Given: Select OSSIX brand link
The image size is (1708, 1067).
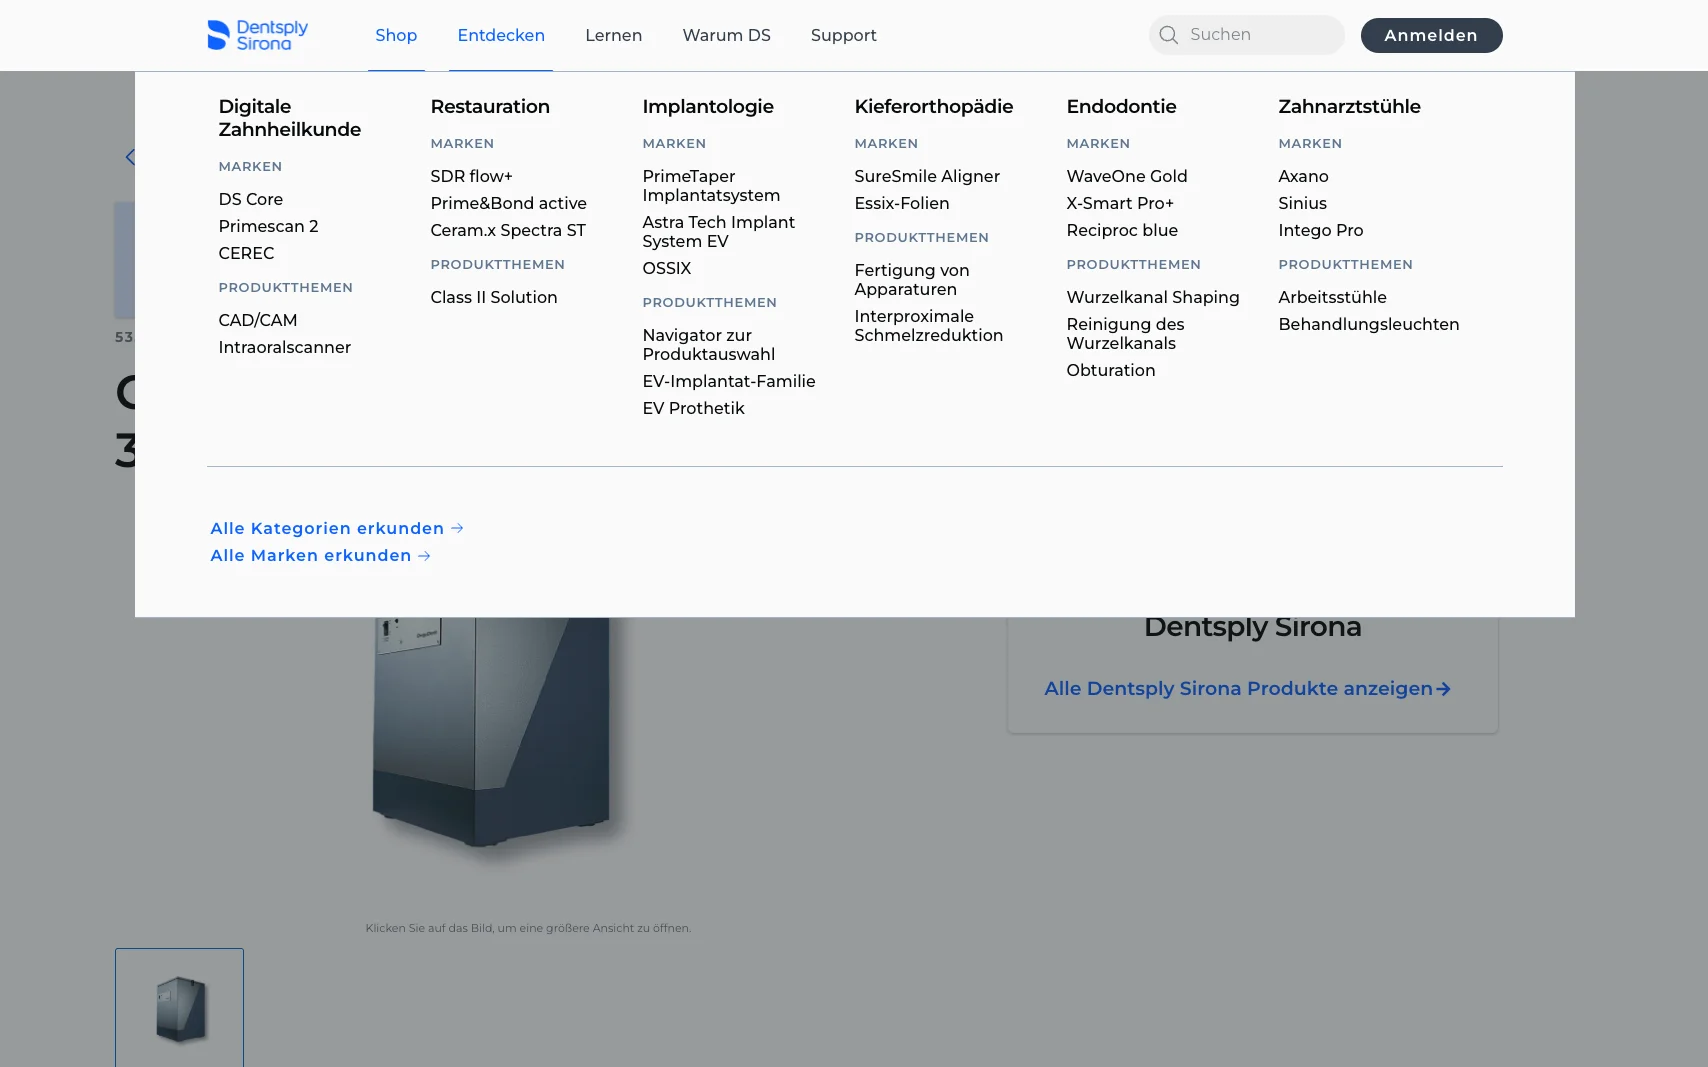Looking at the screenshot, I should point(667,268).
